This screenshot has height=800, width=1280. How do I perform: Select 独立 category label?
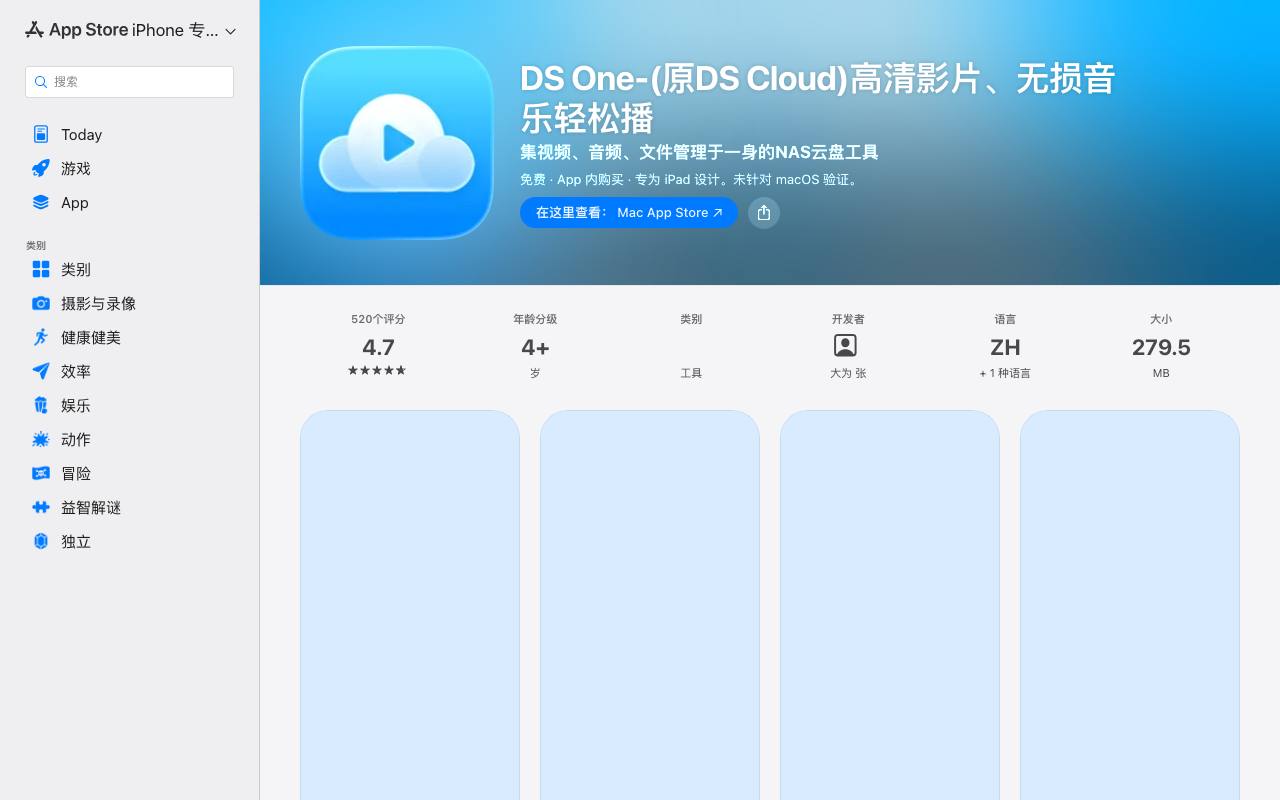[76, 541]
